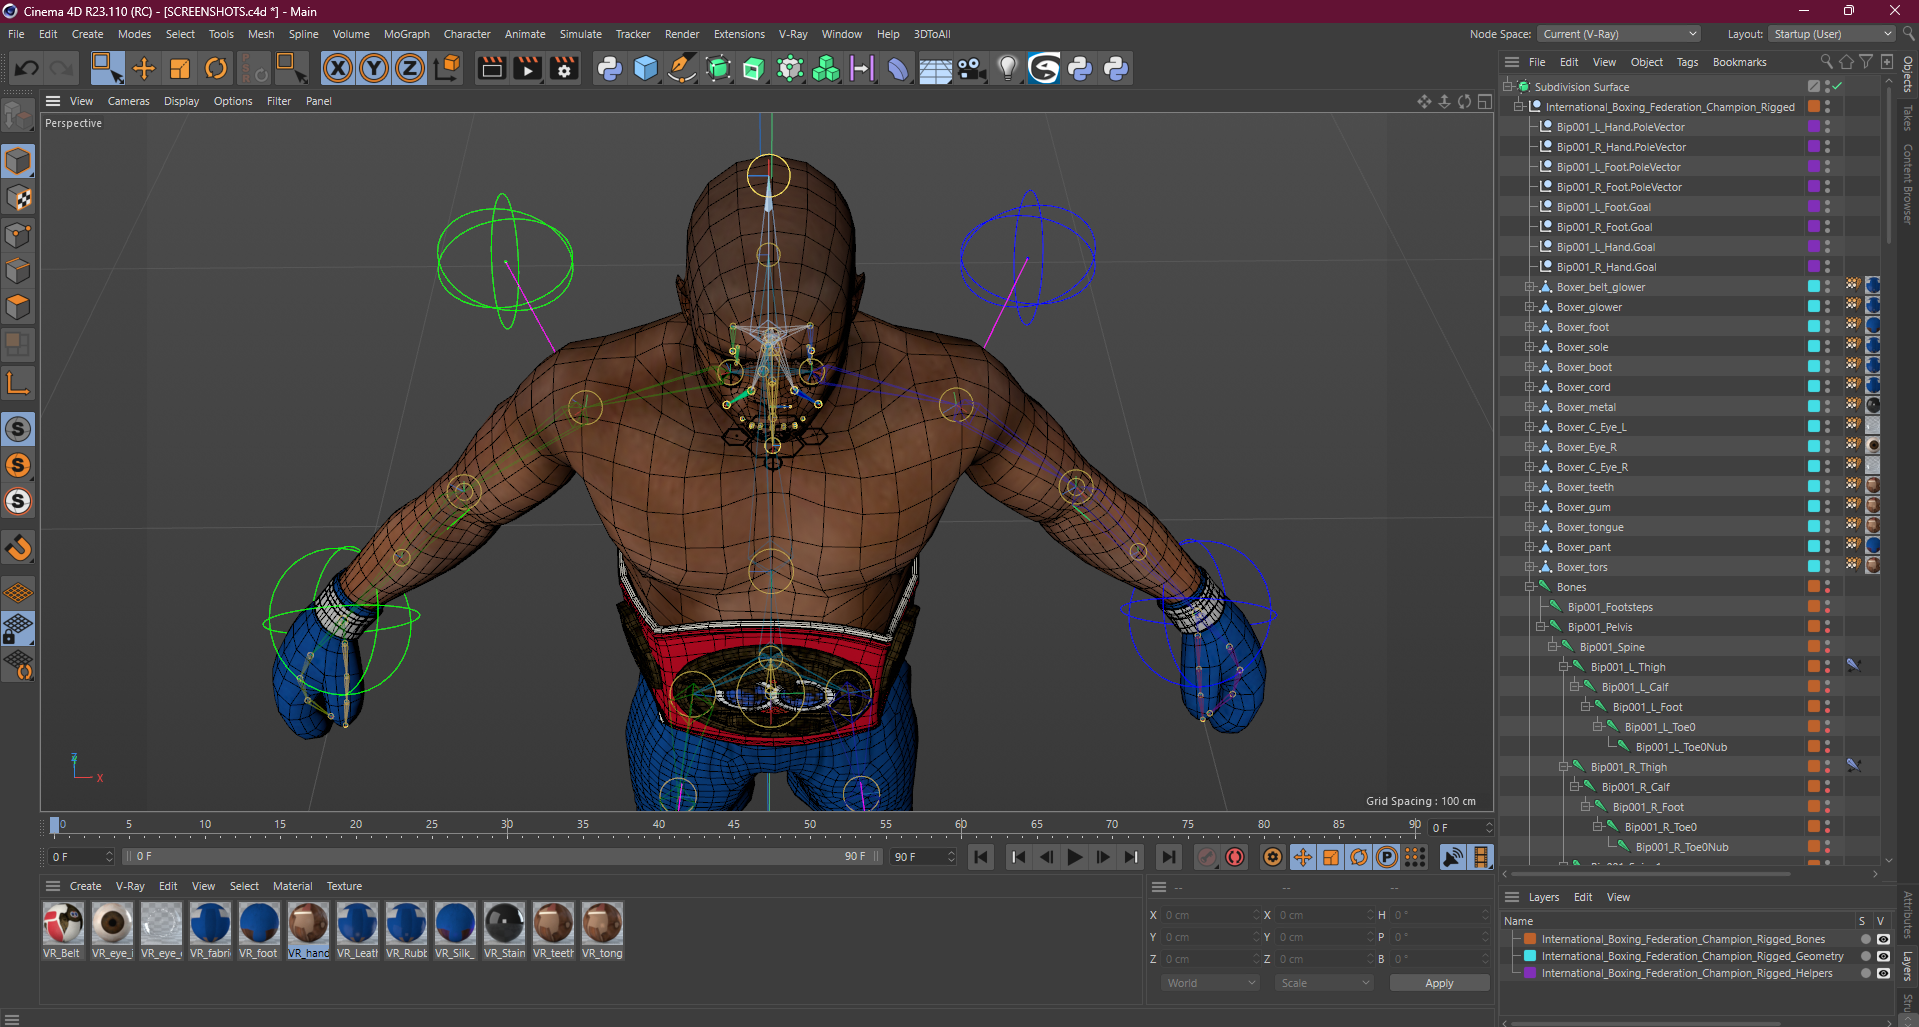
Task: Open the Scale mode dropdown
Action: 1324,983
